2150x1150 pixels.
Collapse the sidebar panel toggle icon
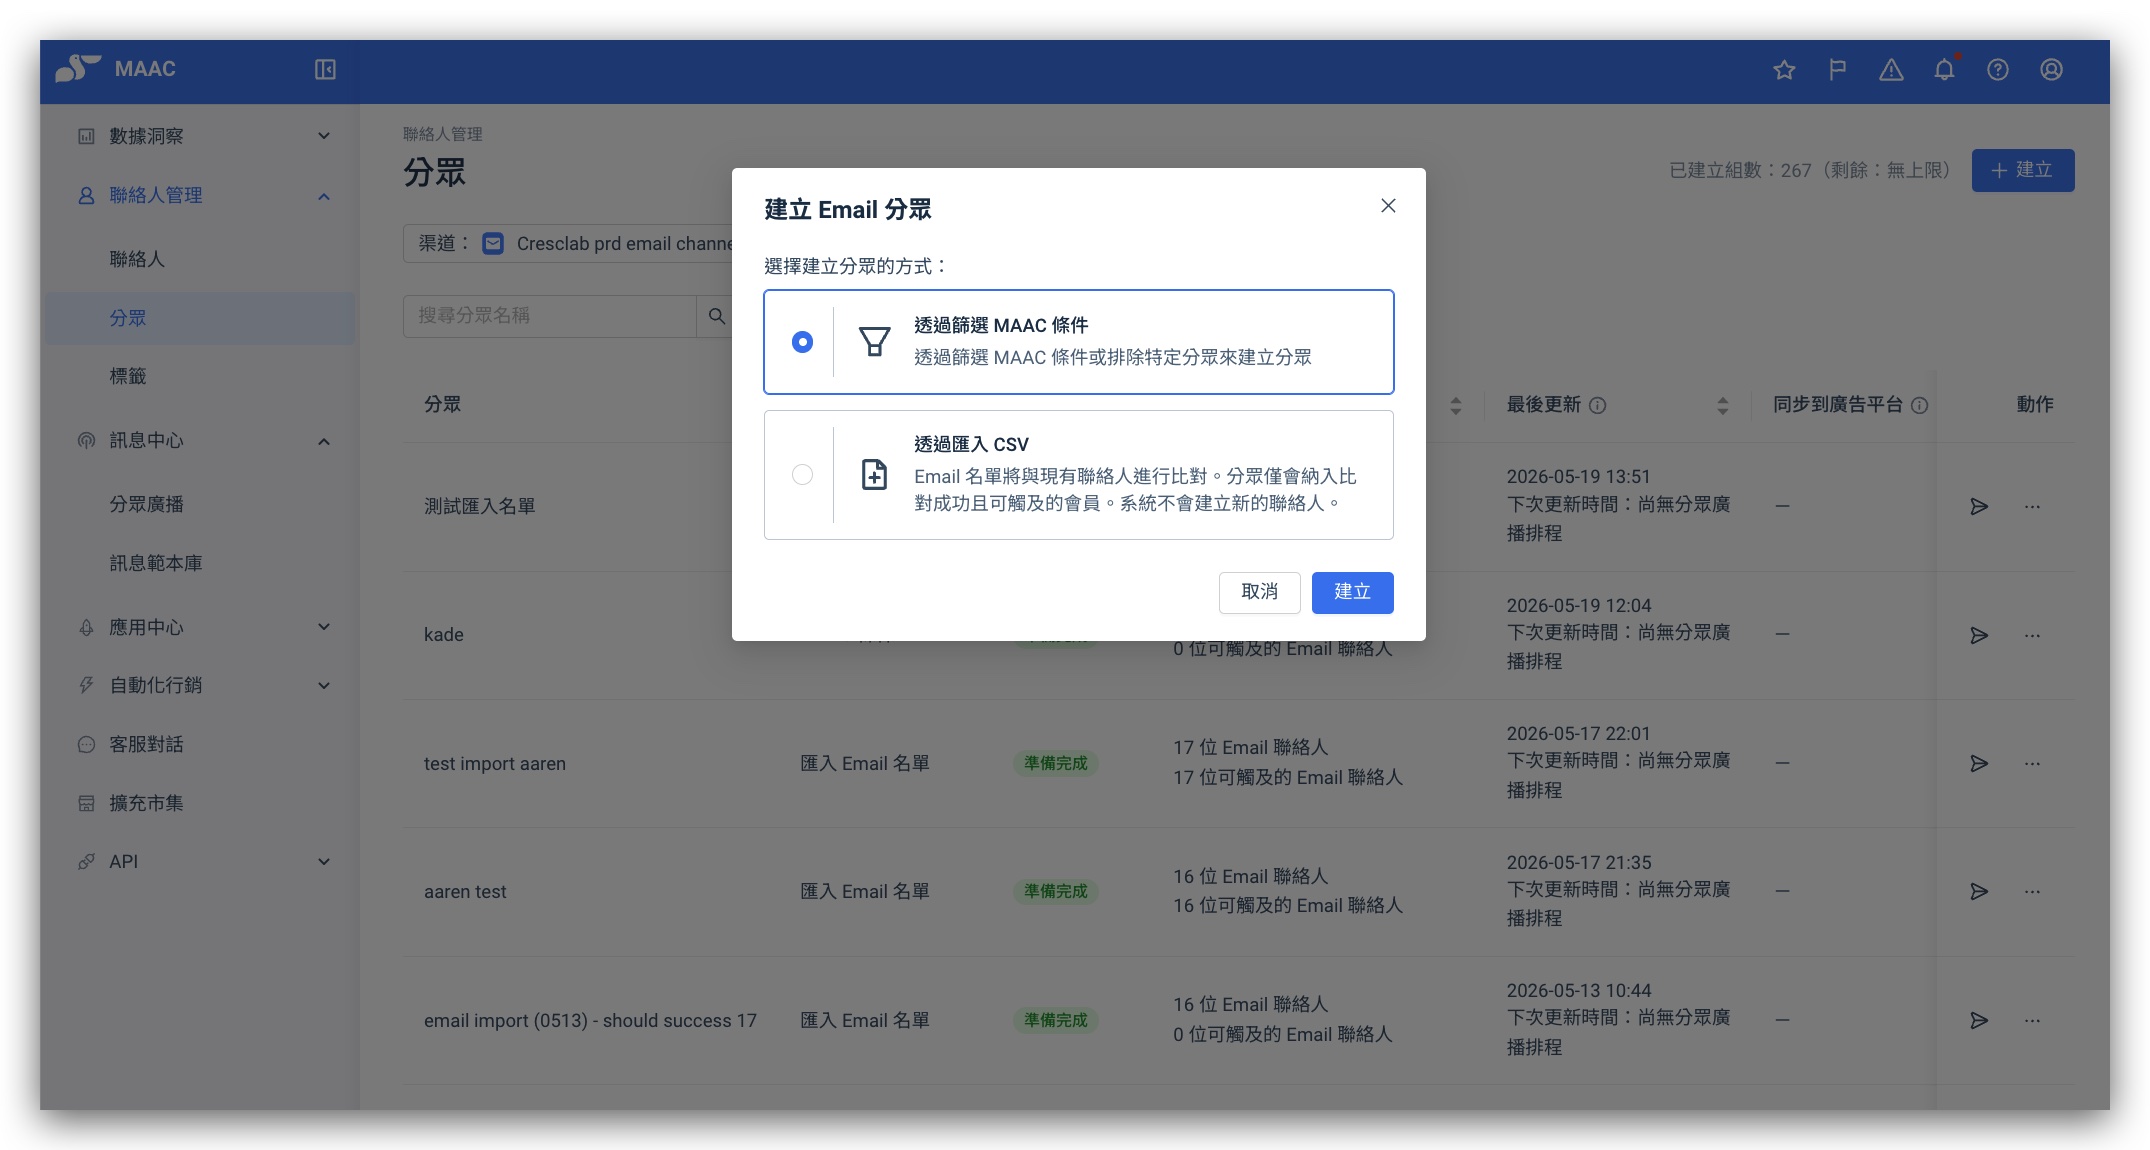click(x=325, y=69)
